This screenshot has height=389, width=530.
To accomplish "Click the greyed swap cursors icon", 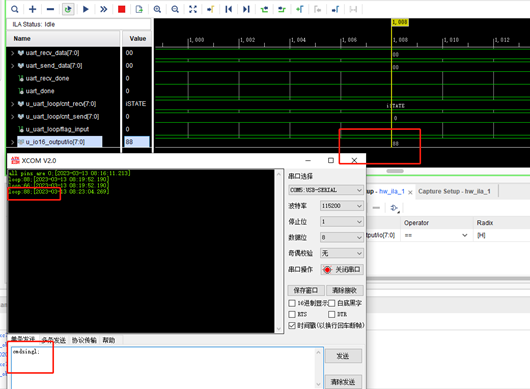I will click(353, 9).
